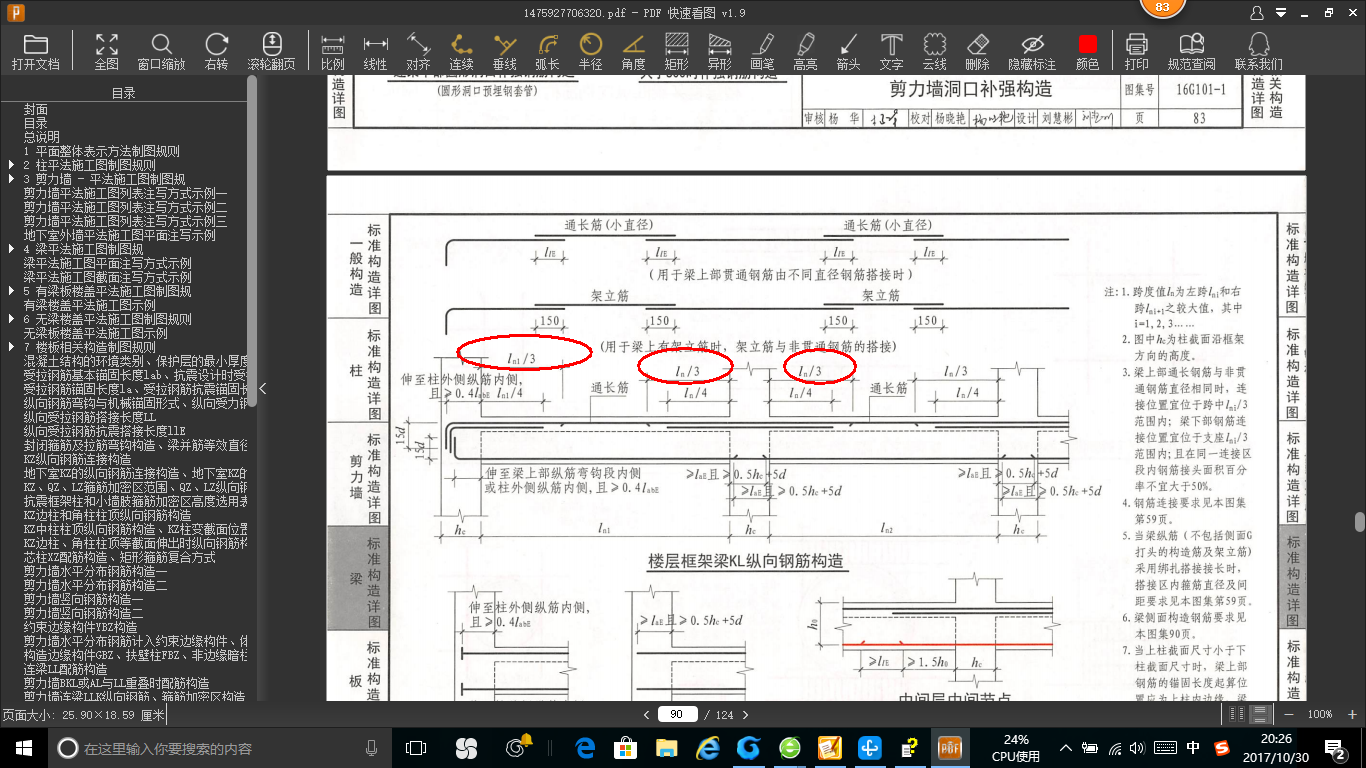Open the 比例 scale tool
Image resolution: width=1366 pixels, height=768 pixels.
coord(332,51)
